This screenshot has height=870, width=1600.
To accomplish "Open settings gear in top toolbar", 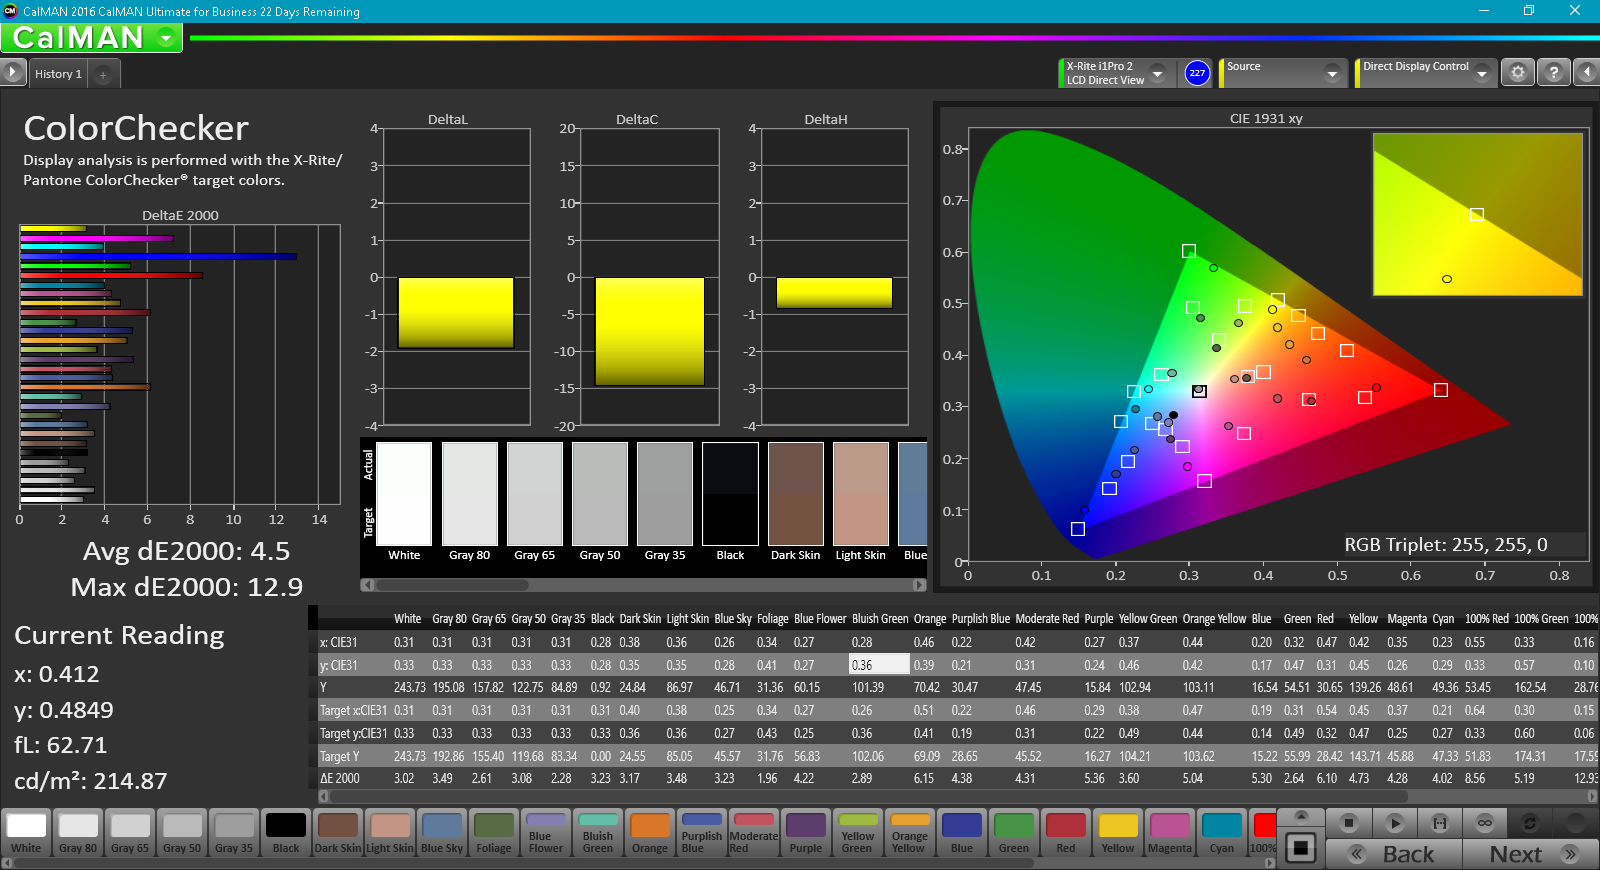I will pos(1517,73).
